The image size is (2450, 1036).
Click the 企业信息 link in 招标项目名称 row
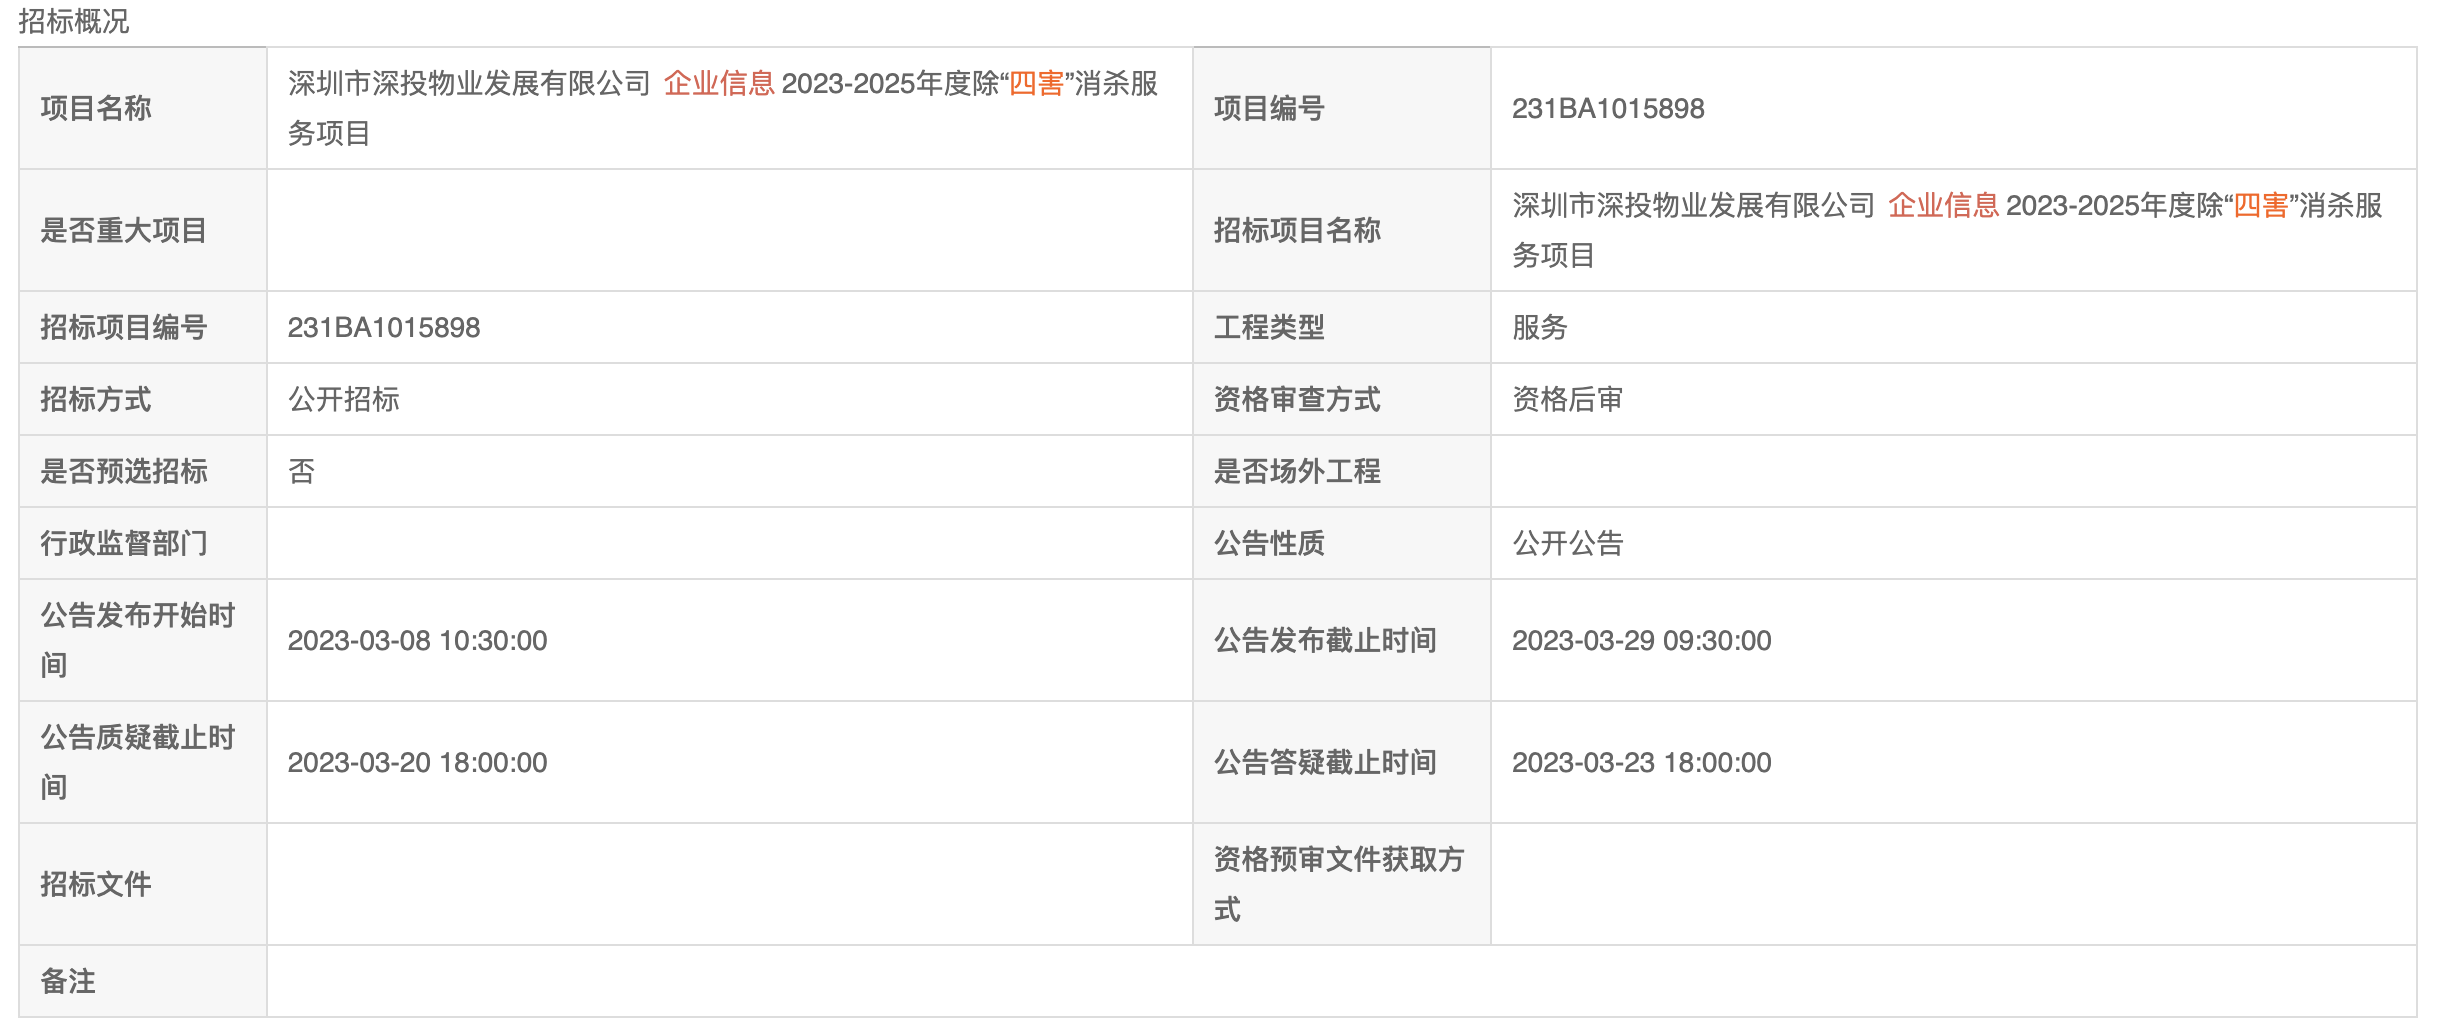(x=1943, y=205)
